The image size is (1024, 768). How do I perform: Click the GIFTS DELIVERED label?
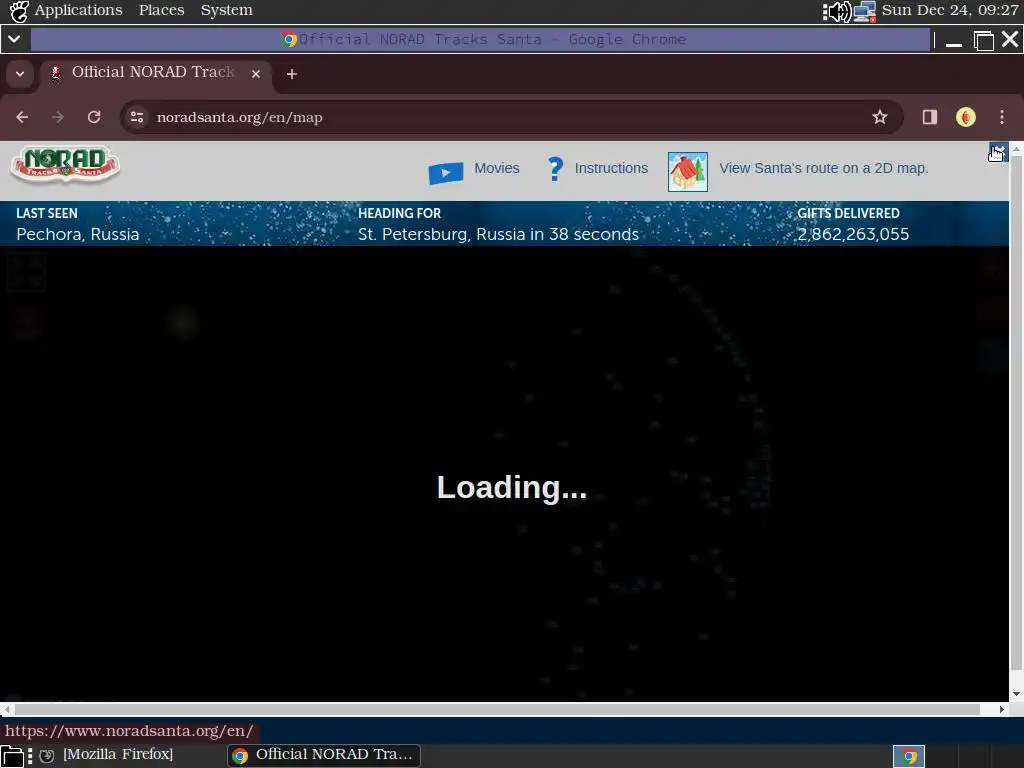848,214
